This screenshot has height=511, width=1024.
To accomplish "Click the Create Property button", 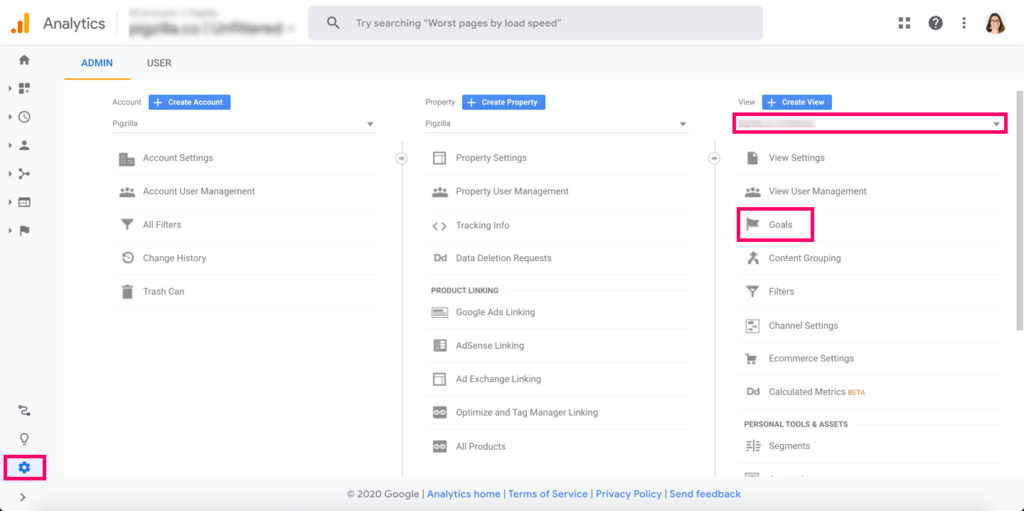I will tap(504, 102).
